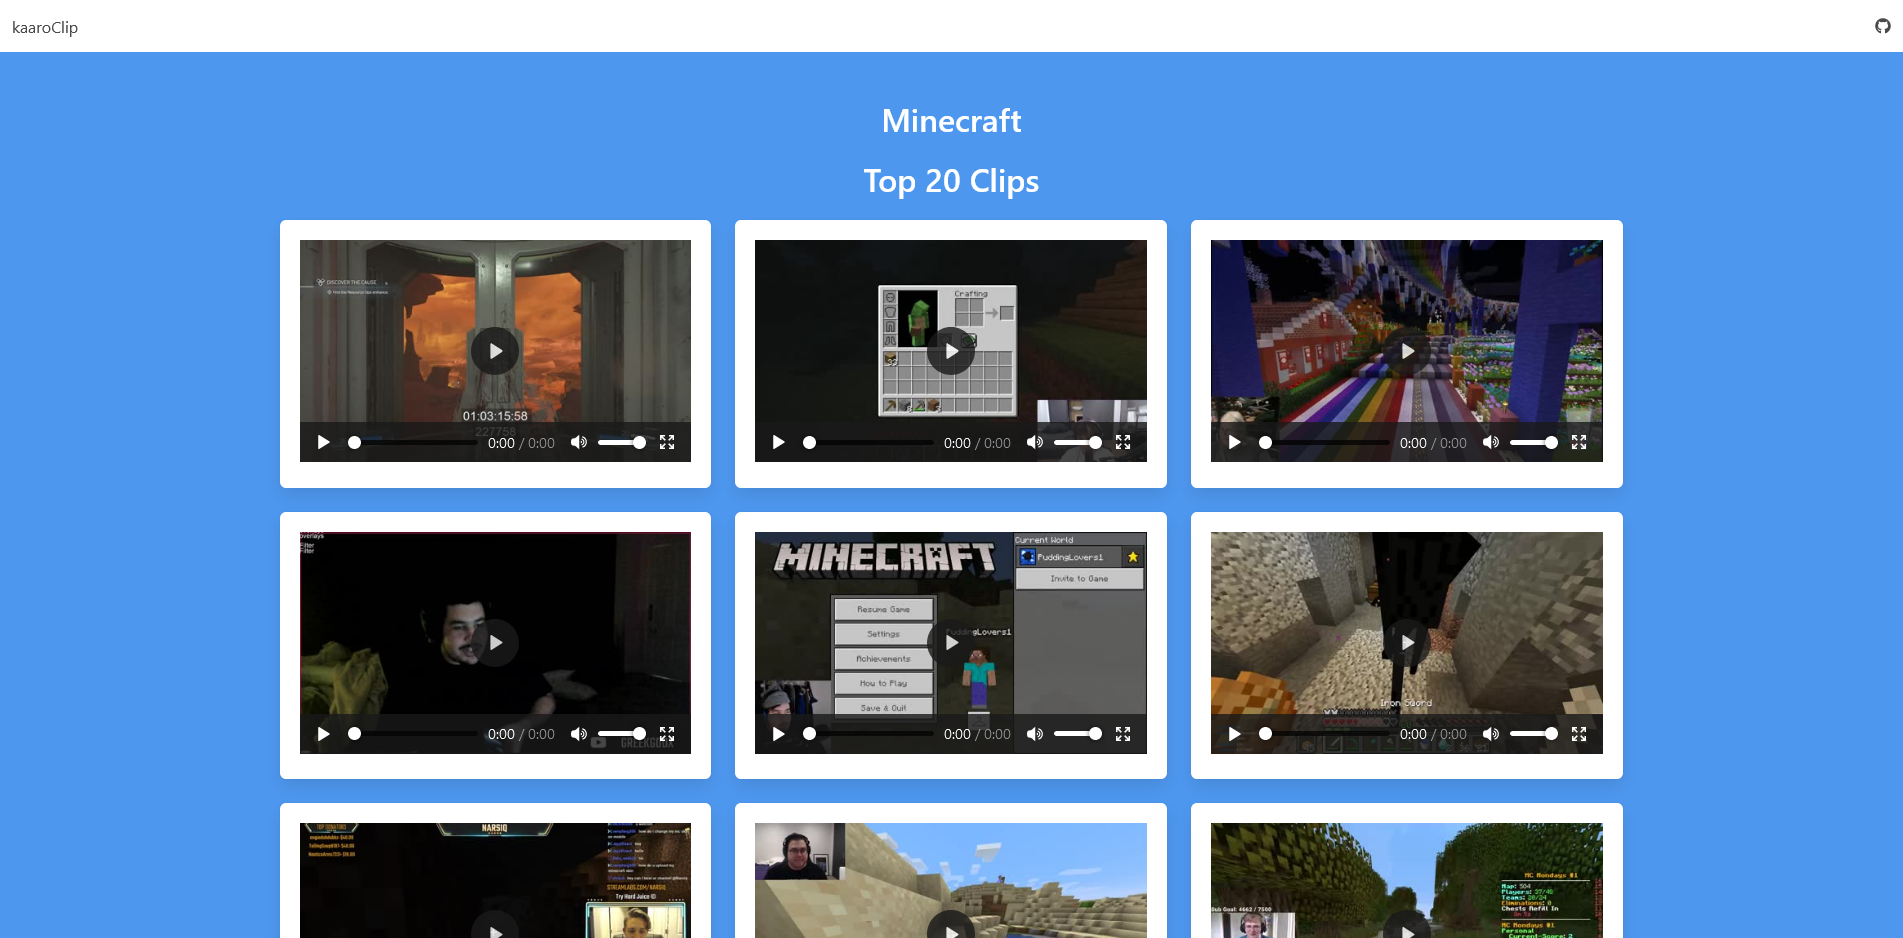
Task: Enter fullscreen on orange cavern clip
Action: [x=667, y=442]
